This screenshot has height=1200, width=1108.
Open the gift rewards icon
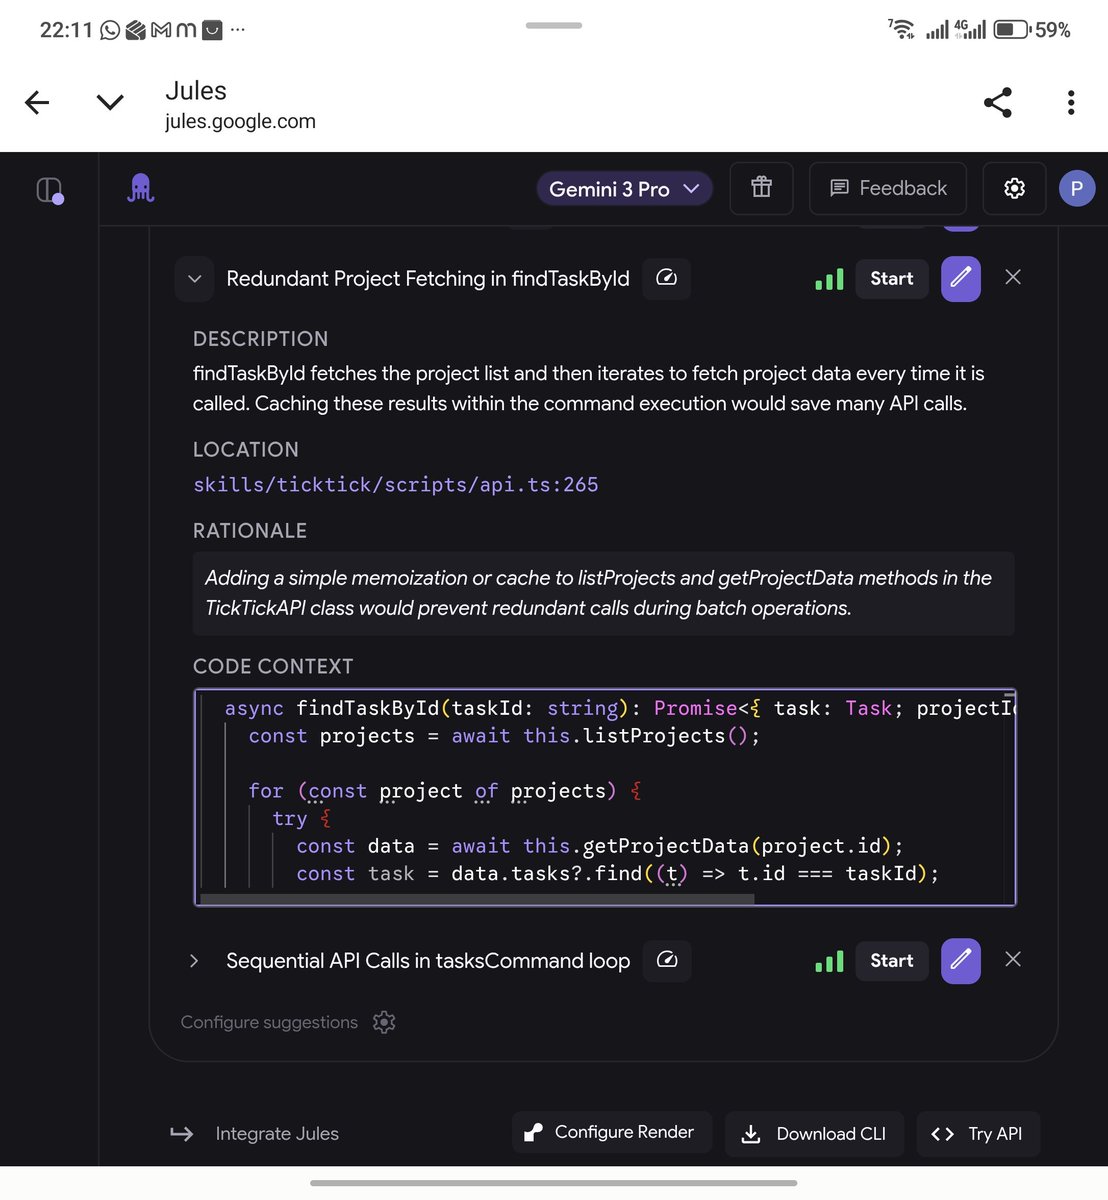click(x=762, y=188)
